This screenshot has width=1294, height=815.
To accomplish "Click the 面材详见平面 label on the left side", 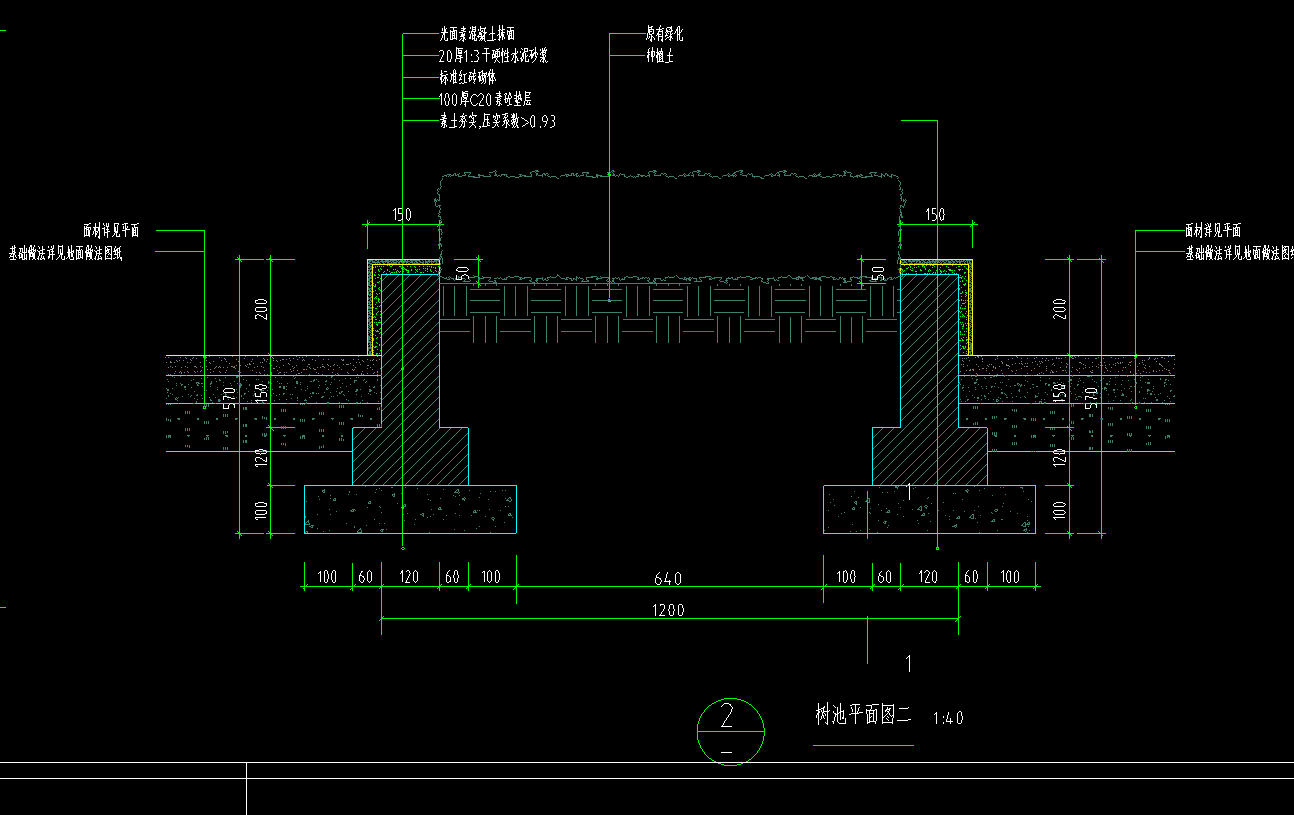I will coord(111,231).
